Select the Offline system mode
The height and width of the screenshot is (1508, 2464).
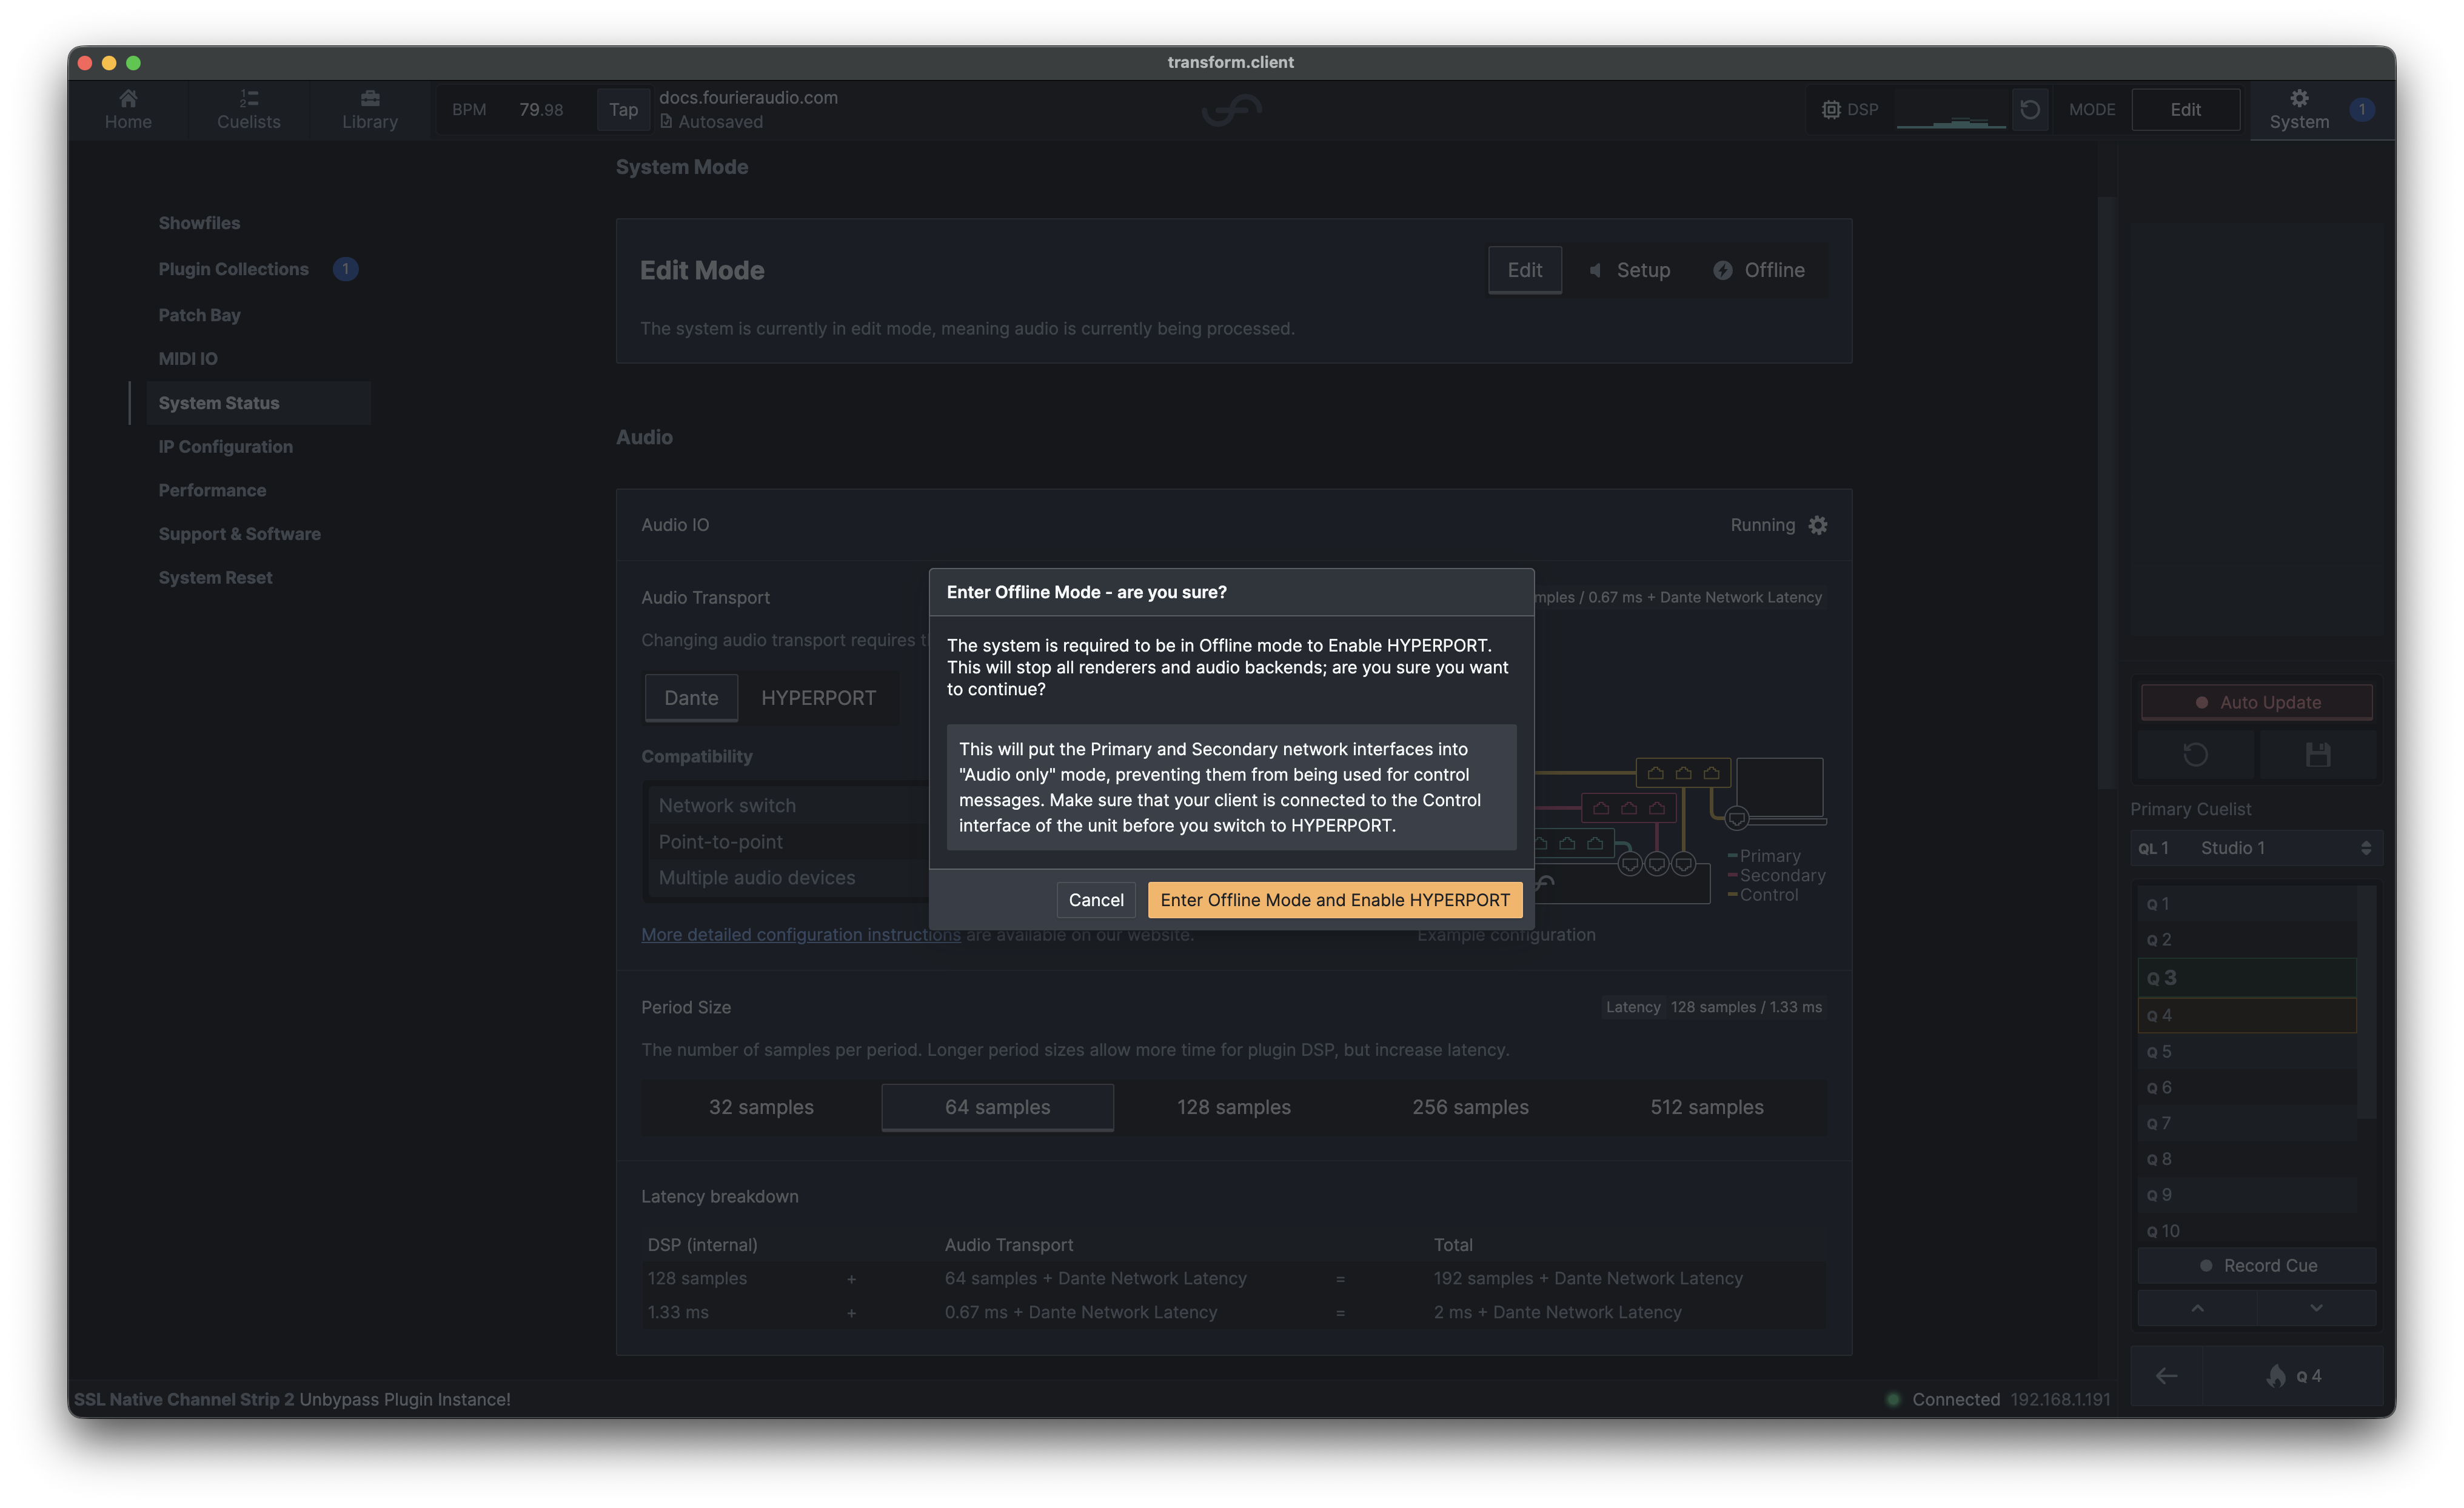point(1759,270)
